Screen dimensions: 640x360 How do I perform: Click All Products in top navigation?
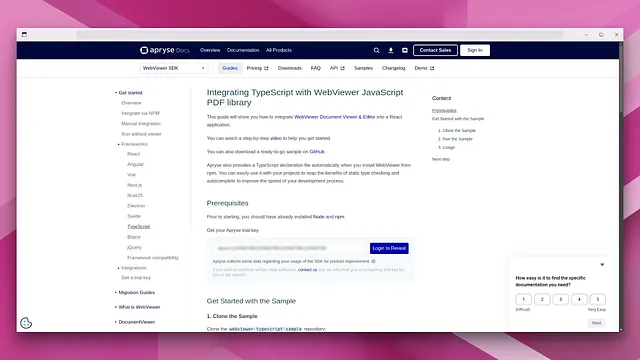279,50
